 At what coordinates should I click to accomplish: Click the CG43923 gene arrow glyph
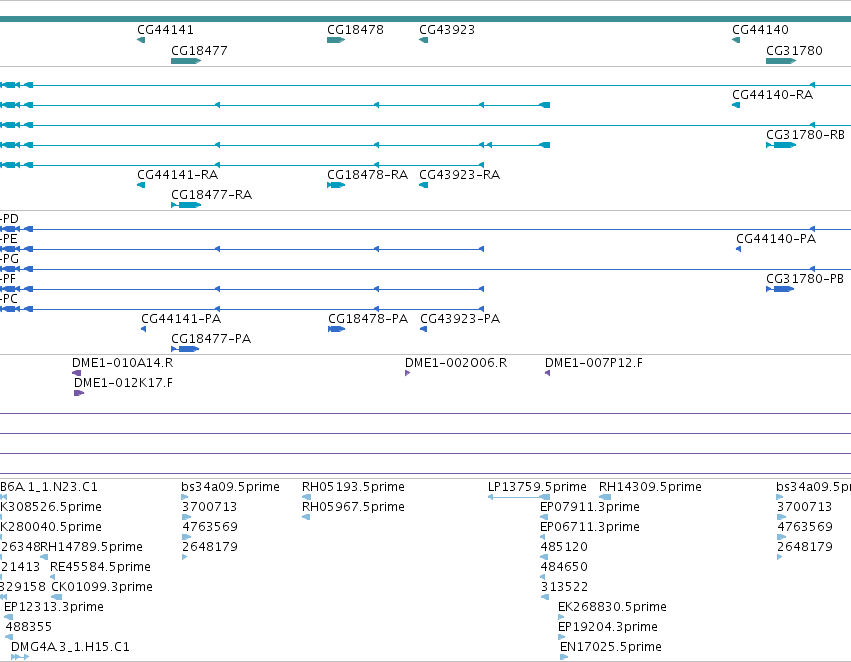tap(423, 40)
